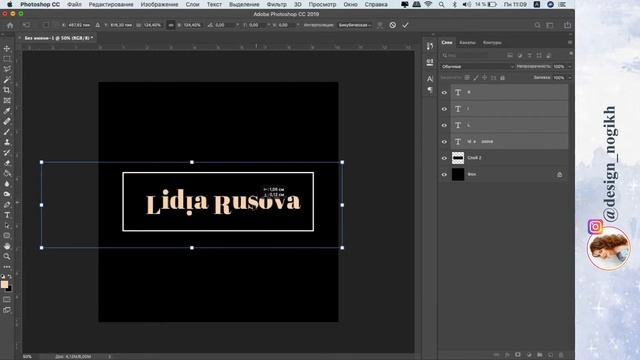Click the Слой 2 layer thumbnail
Viewport: 640px width, 360px height.
[x=458, y=158]
